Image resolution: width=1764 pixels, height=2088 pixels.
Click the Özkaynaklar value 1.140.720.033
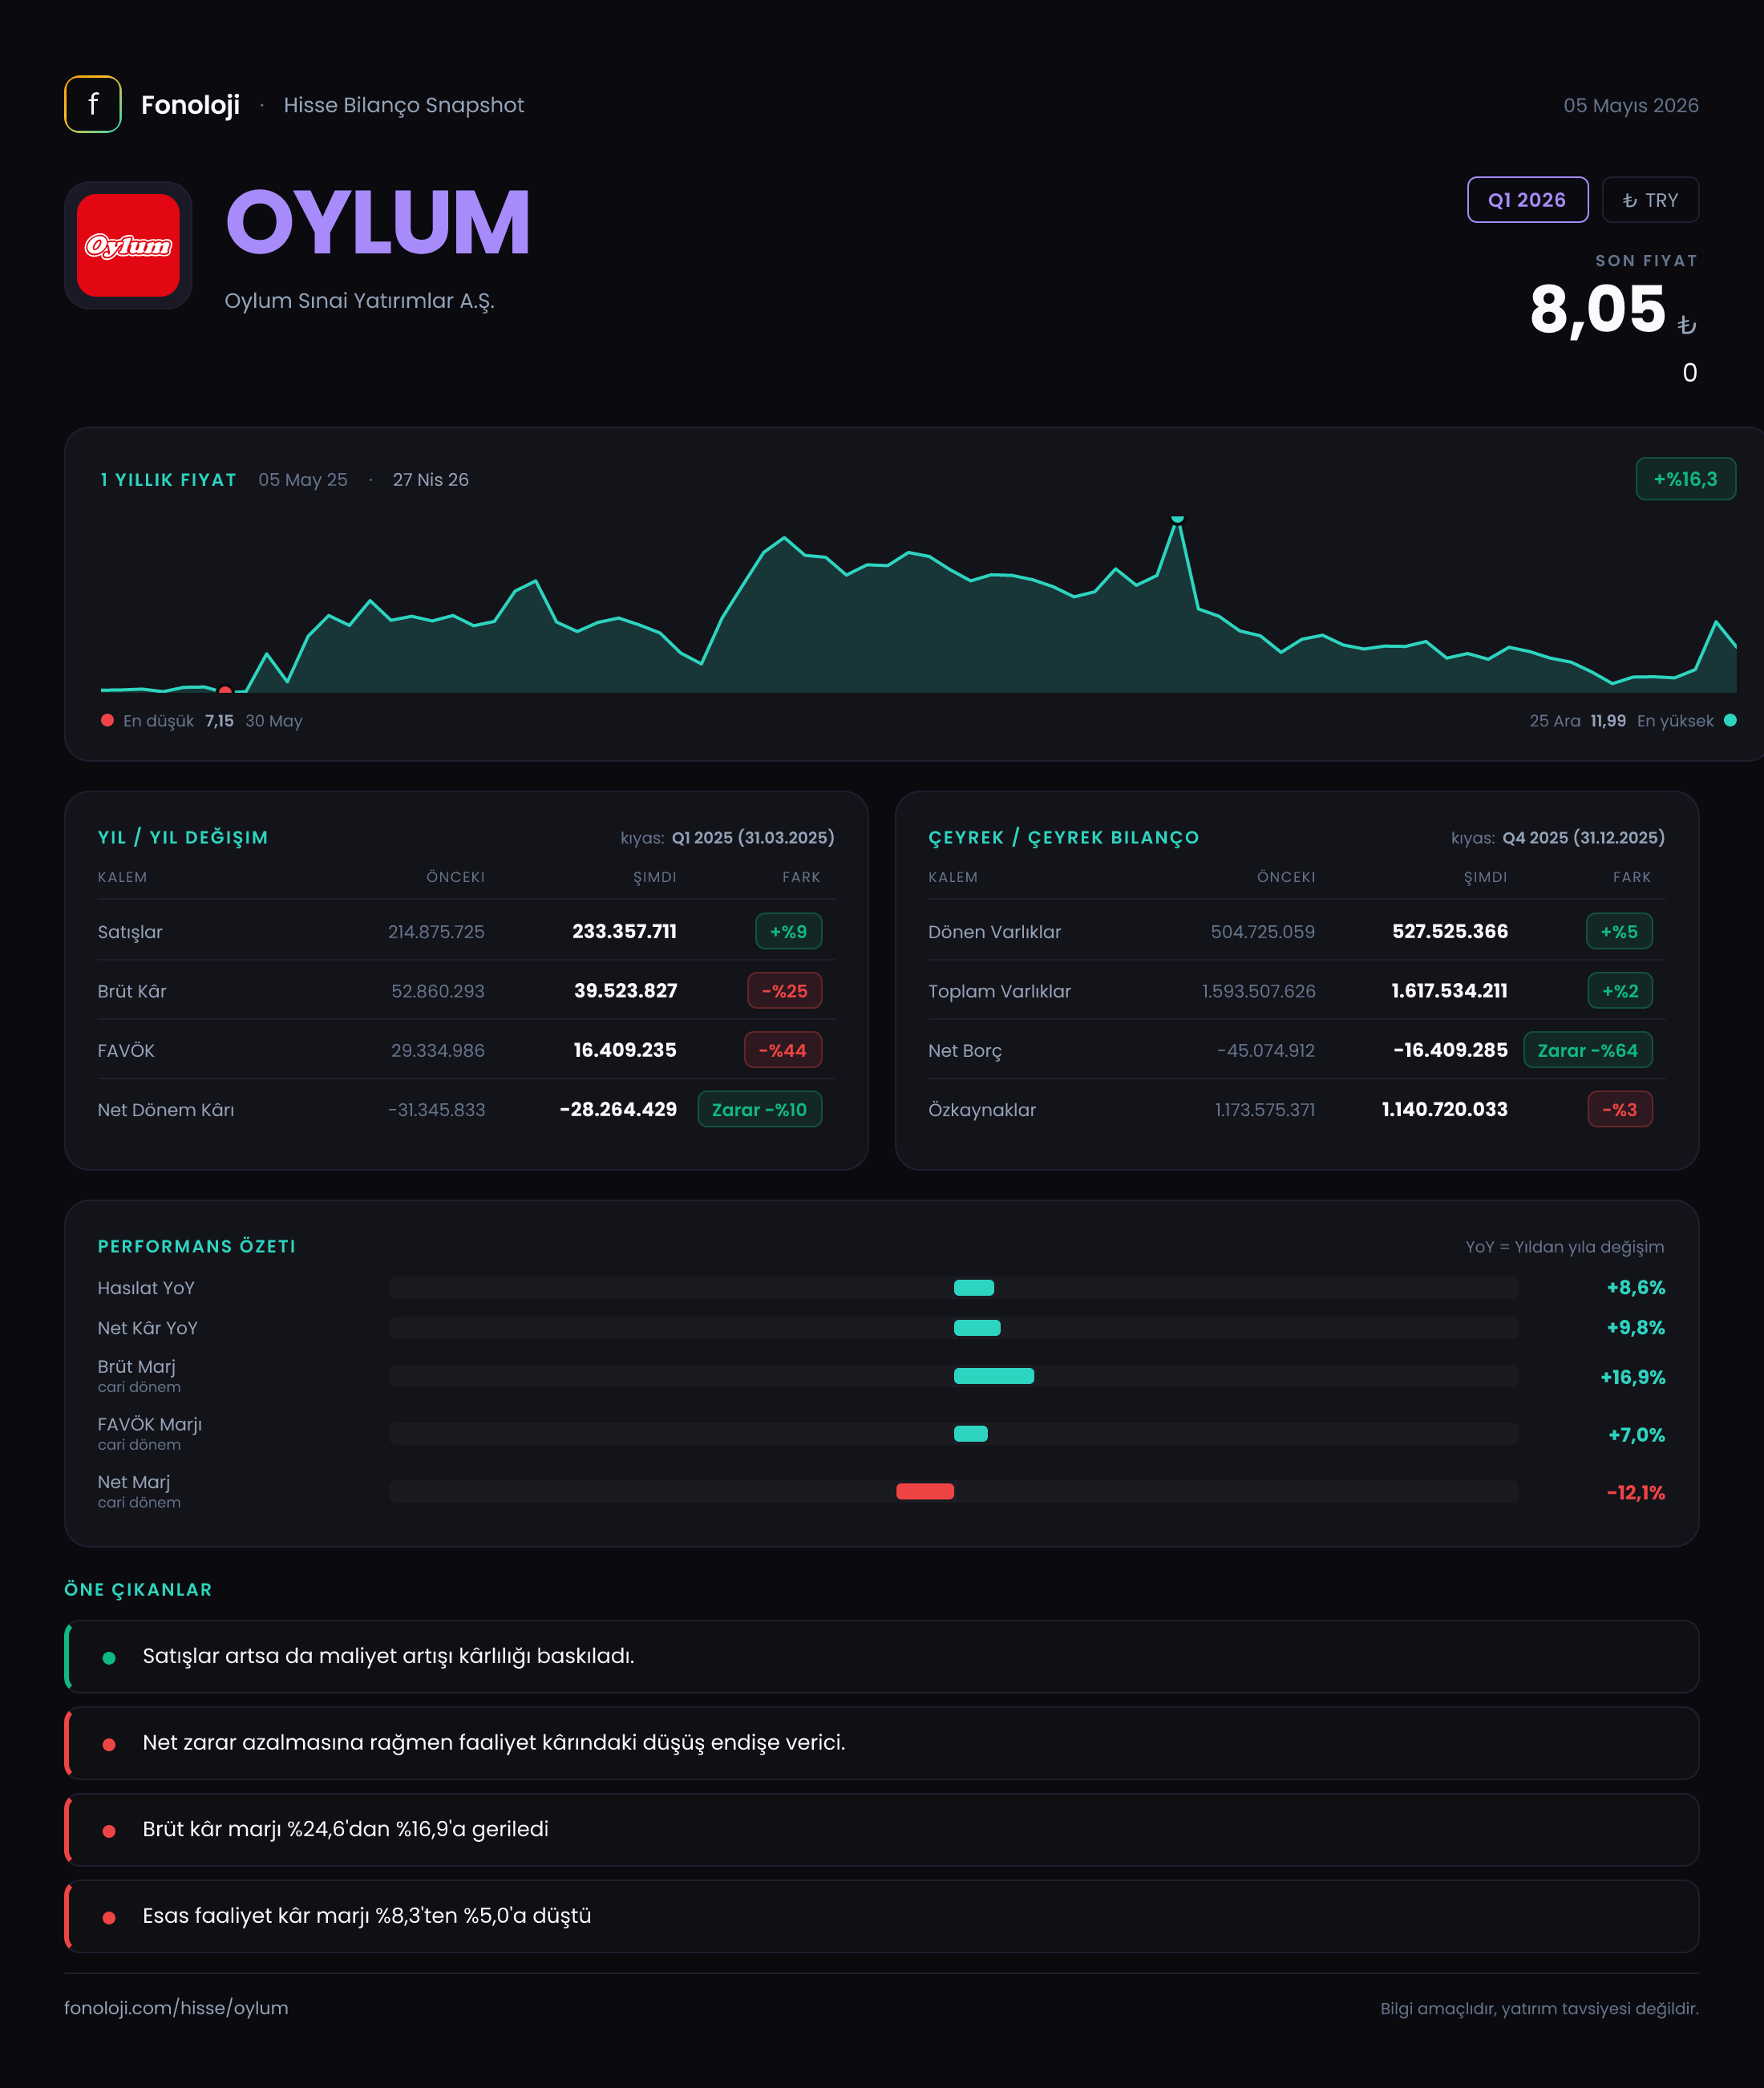[x=1444, y=1109]
